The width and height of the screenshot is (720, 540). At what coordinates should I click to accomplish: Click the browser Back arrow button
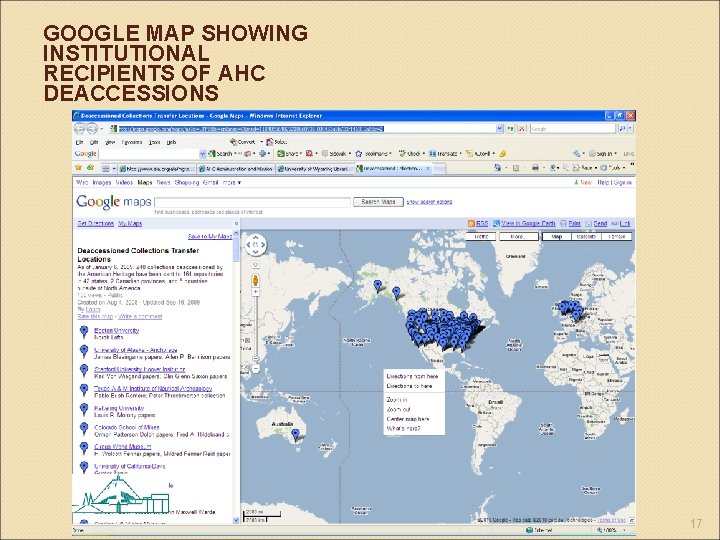80,129
